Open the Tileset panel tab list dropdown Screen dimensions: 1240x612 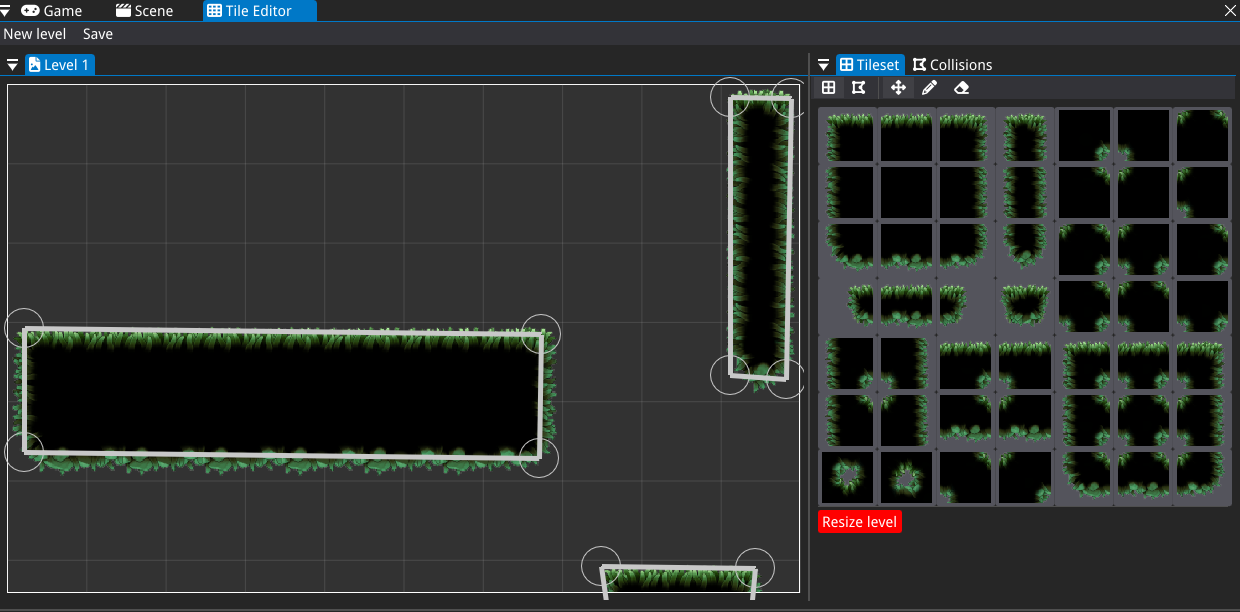pyautogui.click(x=823, y=65)
